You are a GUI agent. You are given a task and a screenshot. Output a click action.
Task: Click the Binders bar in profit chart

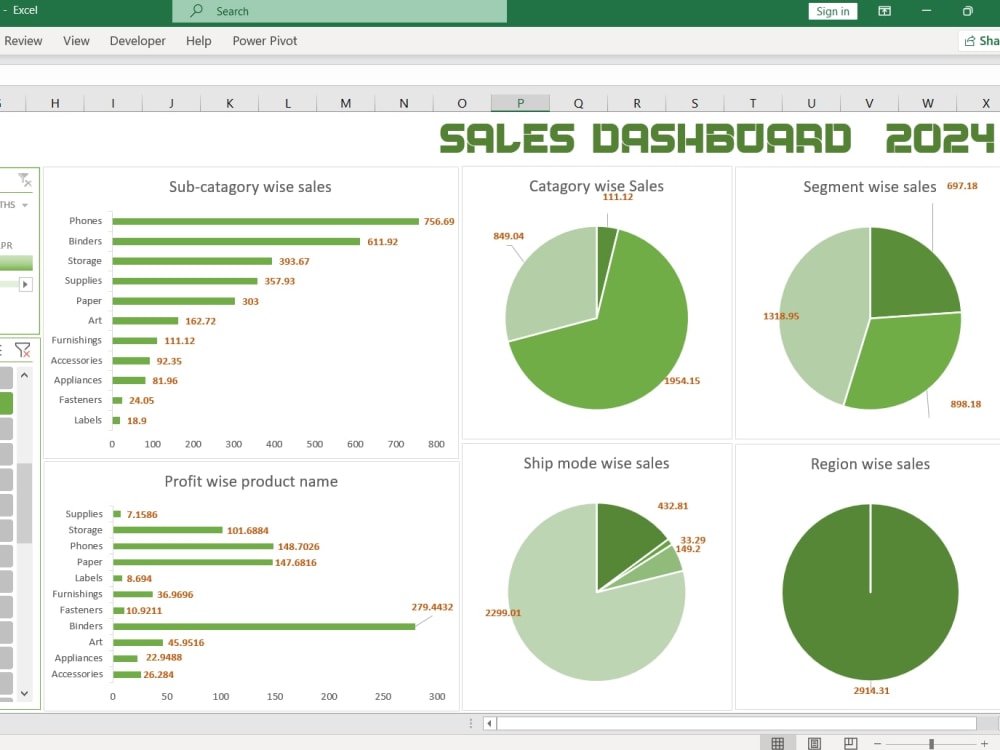264,626
